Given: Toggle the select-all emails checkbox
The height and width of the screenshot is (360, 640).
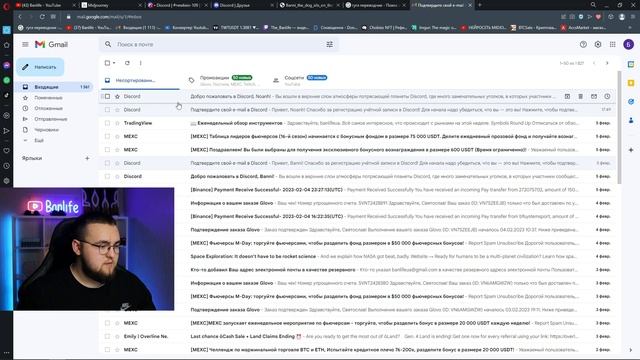Looking at the screenshot, I should click(107, 63).
